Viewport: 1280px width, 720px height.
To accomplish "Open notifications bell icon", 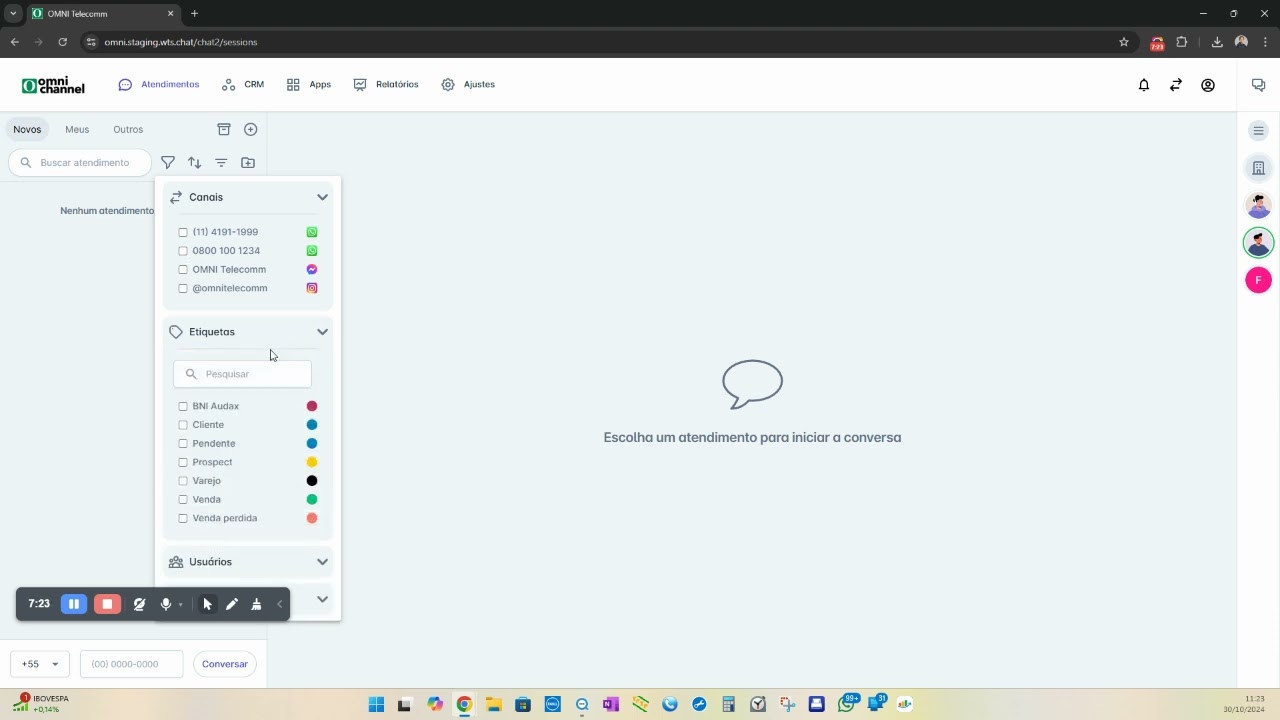I will point(1144,85).
